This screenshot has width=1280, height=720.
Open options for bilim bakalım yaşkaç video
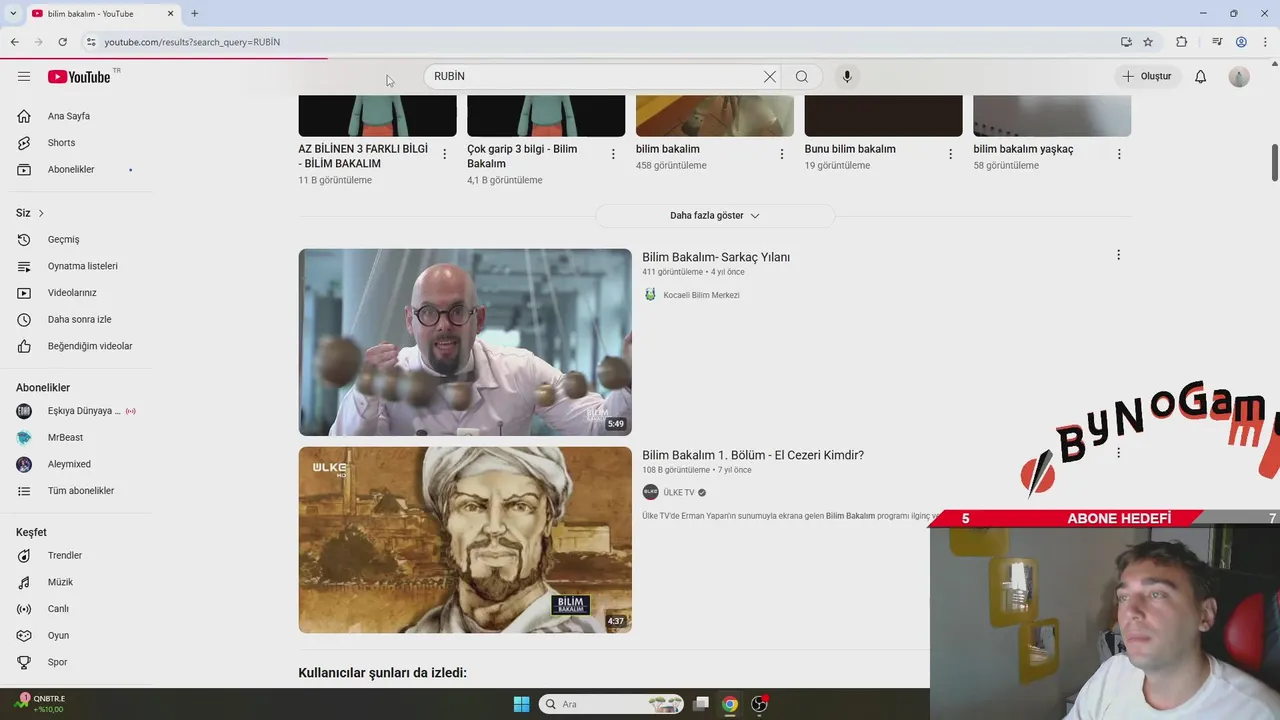pyautogui.click(x=1119, y=154)
